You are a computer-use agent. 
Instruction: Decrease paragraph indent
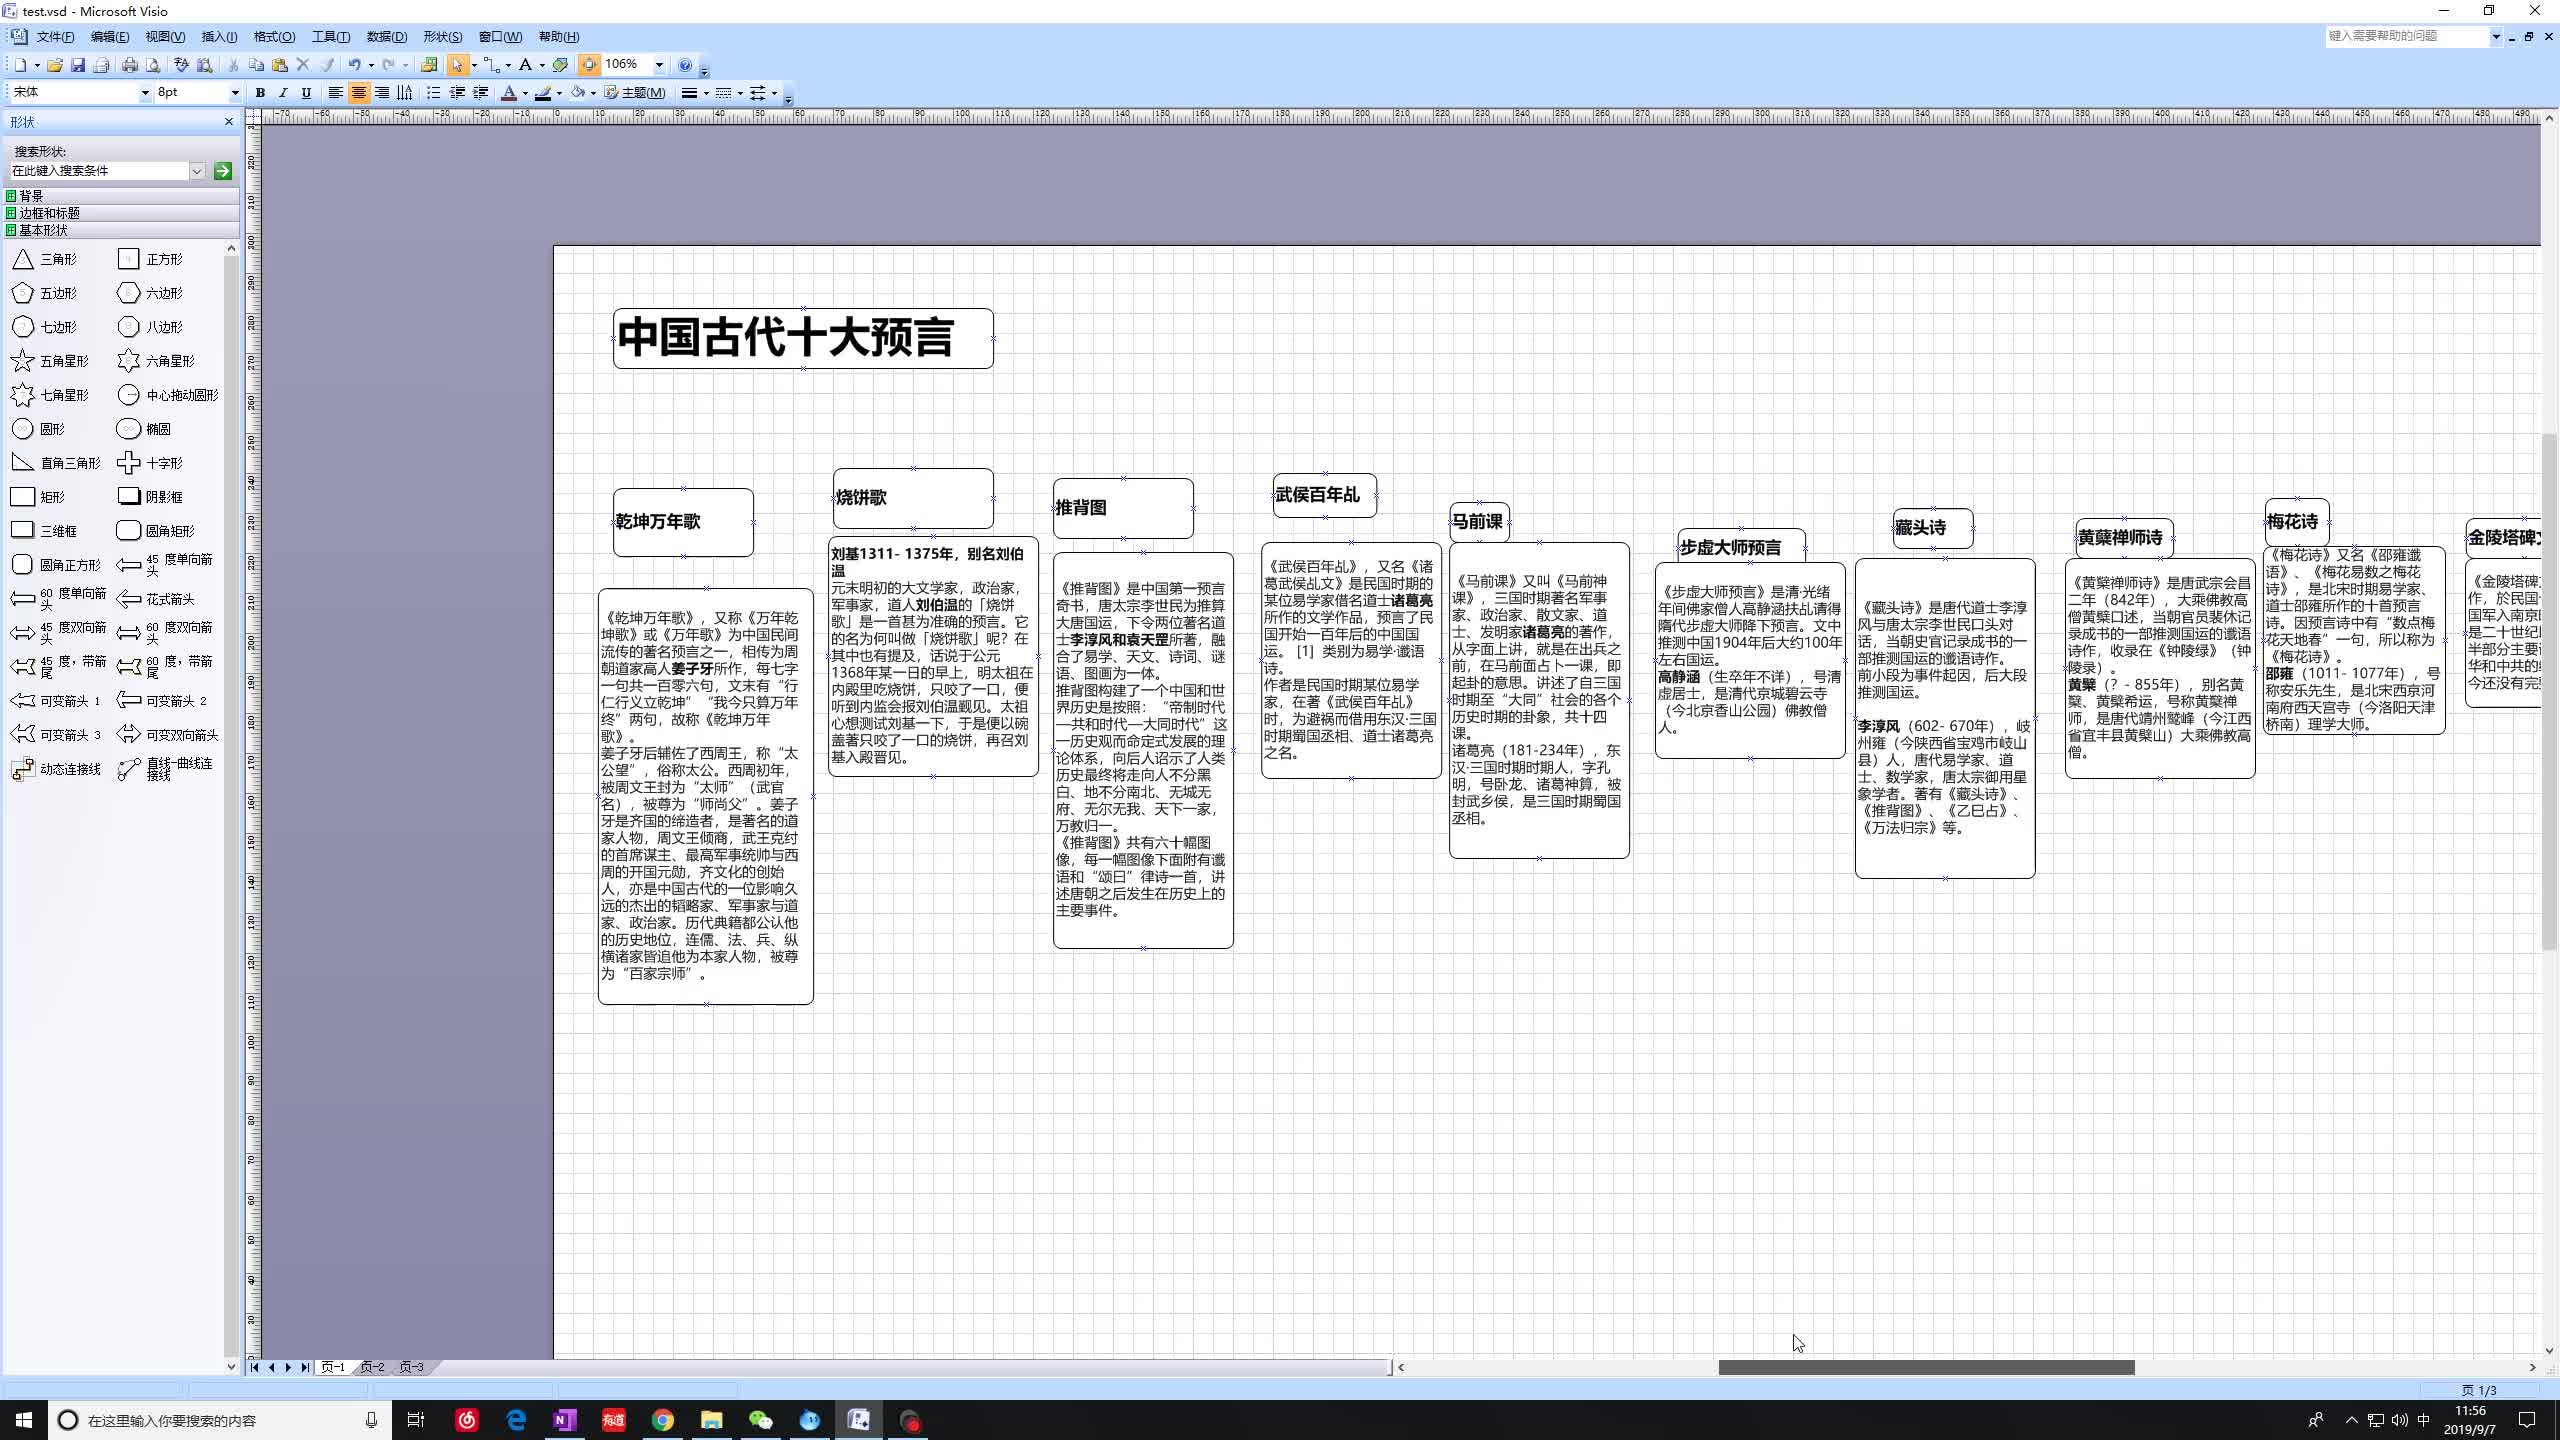point(457,93)
